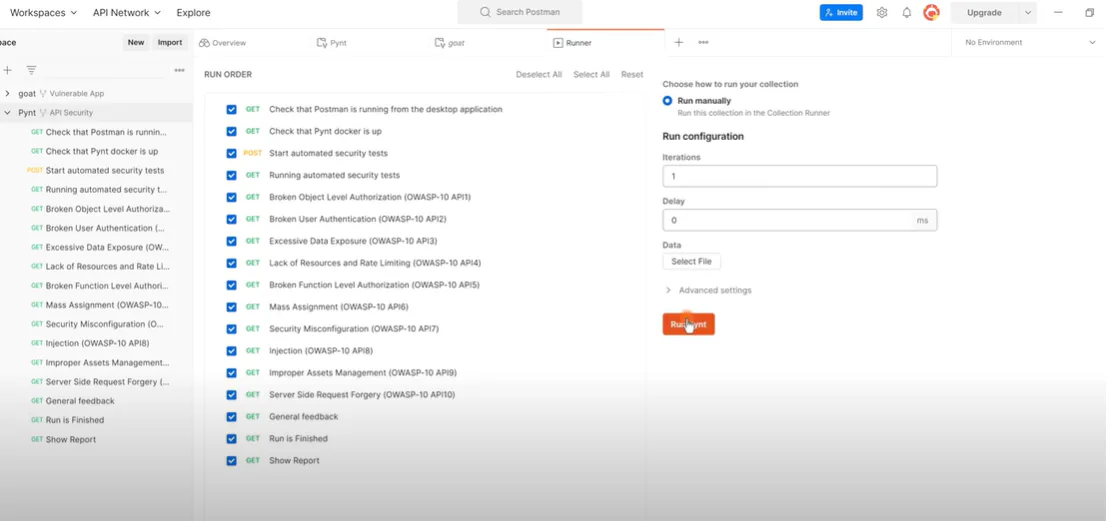This screenshot has width=1117, height=521.
Task: Click Reset in run order
Action: tap(632, 74)
